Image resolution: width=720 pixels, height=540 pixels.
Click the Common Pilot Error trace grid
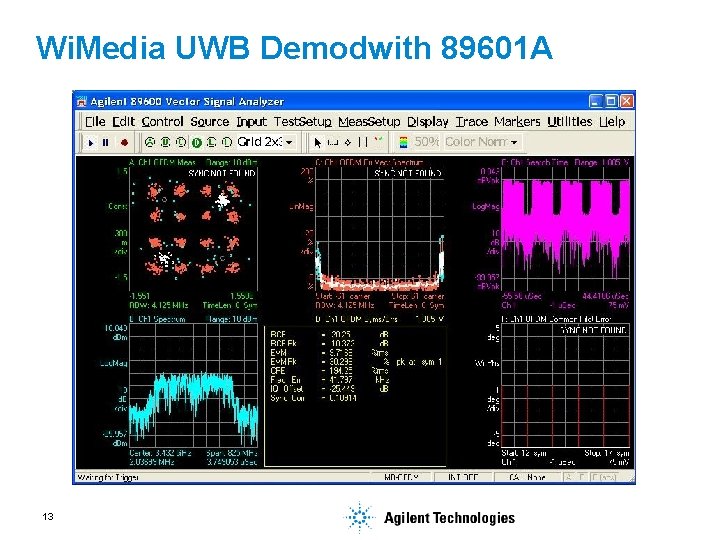coord(565,385)
